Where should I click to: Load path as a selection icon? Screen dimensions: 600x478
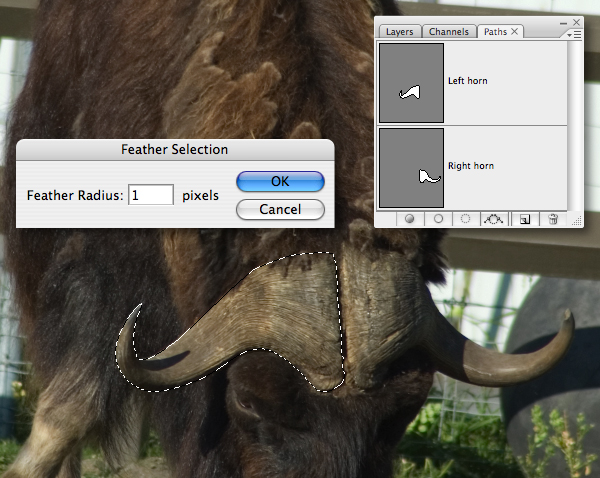coord(465,219)
